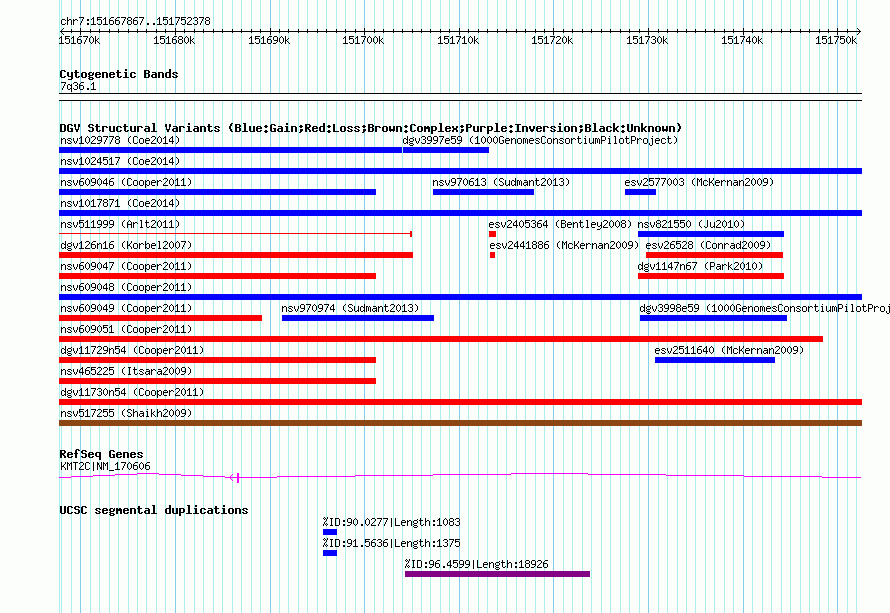
Task: Click the 7q36.1 cytogenetic band
Action: pyautogui.click(x=460, y=97)
